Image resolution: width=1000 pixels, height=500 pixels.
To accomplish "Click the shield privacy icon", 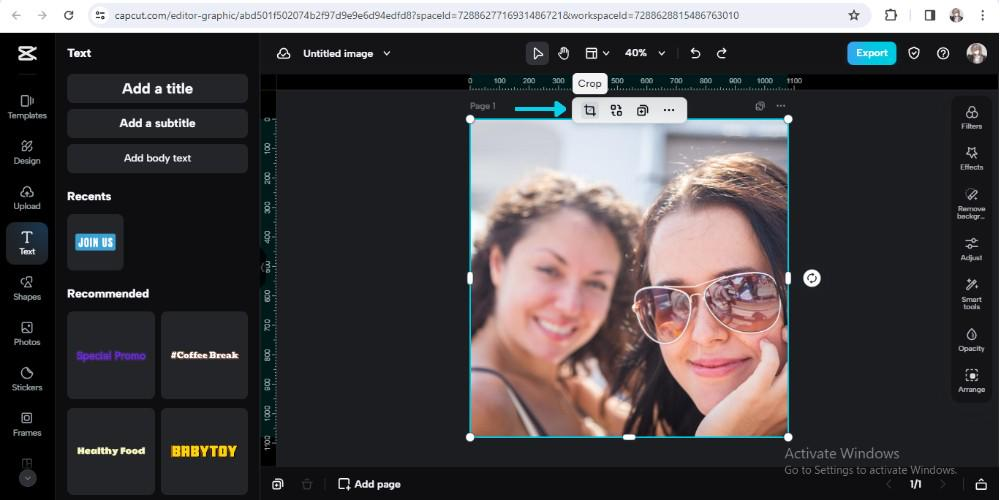I will (914, 54).
